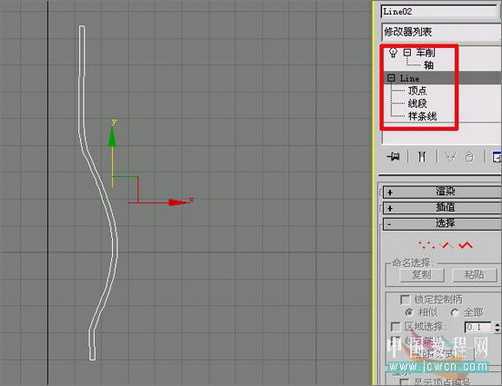Select 顶点 in the modifier stack
Viewport: 502px width, 386px height.
(417, 91)
